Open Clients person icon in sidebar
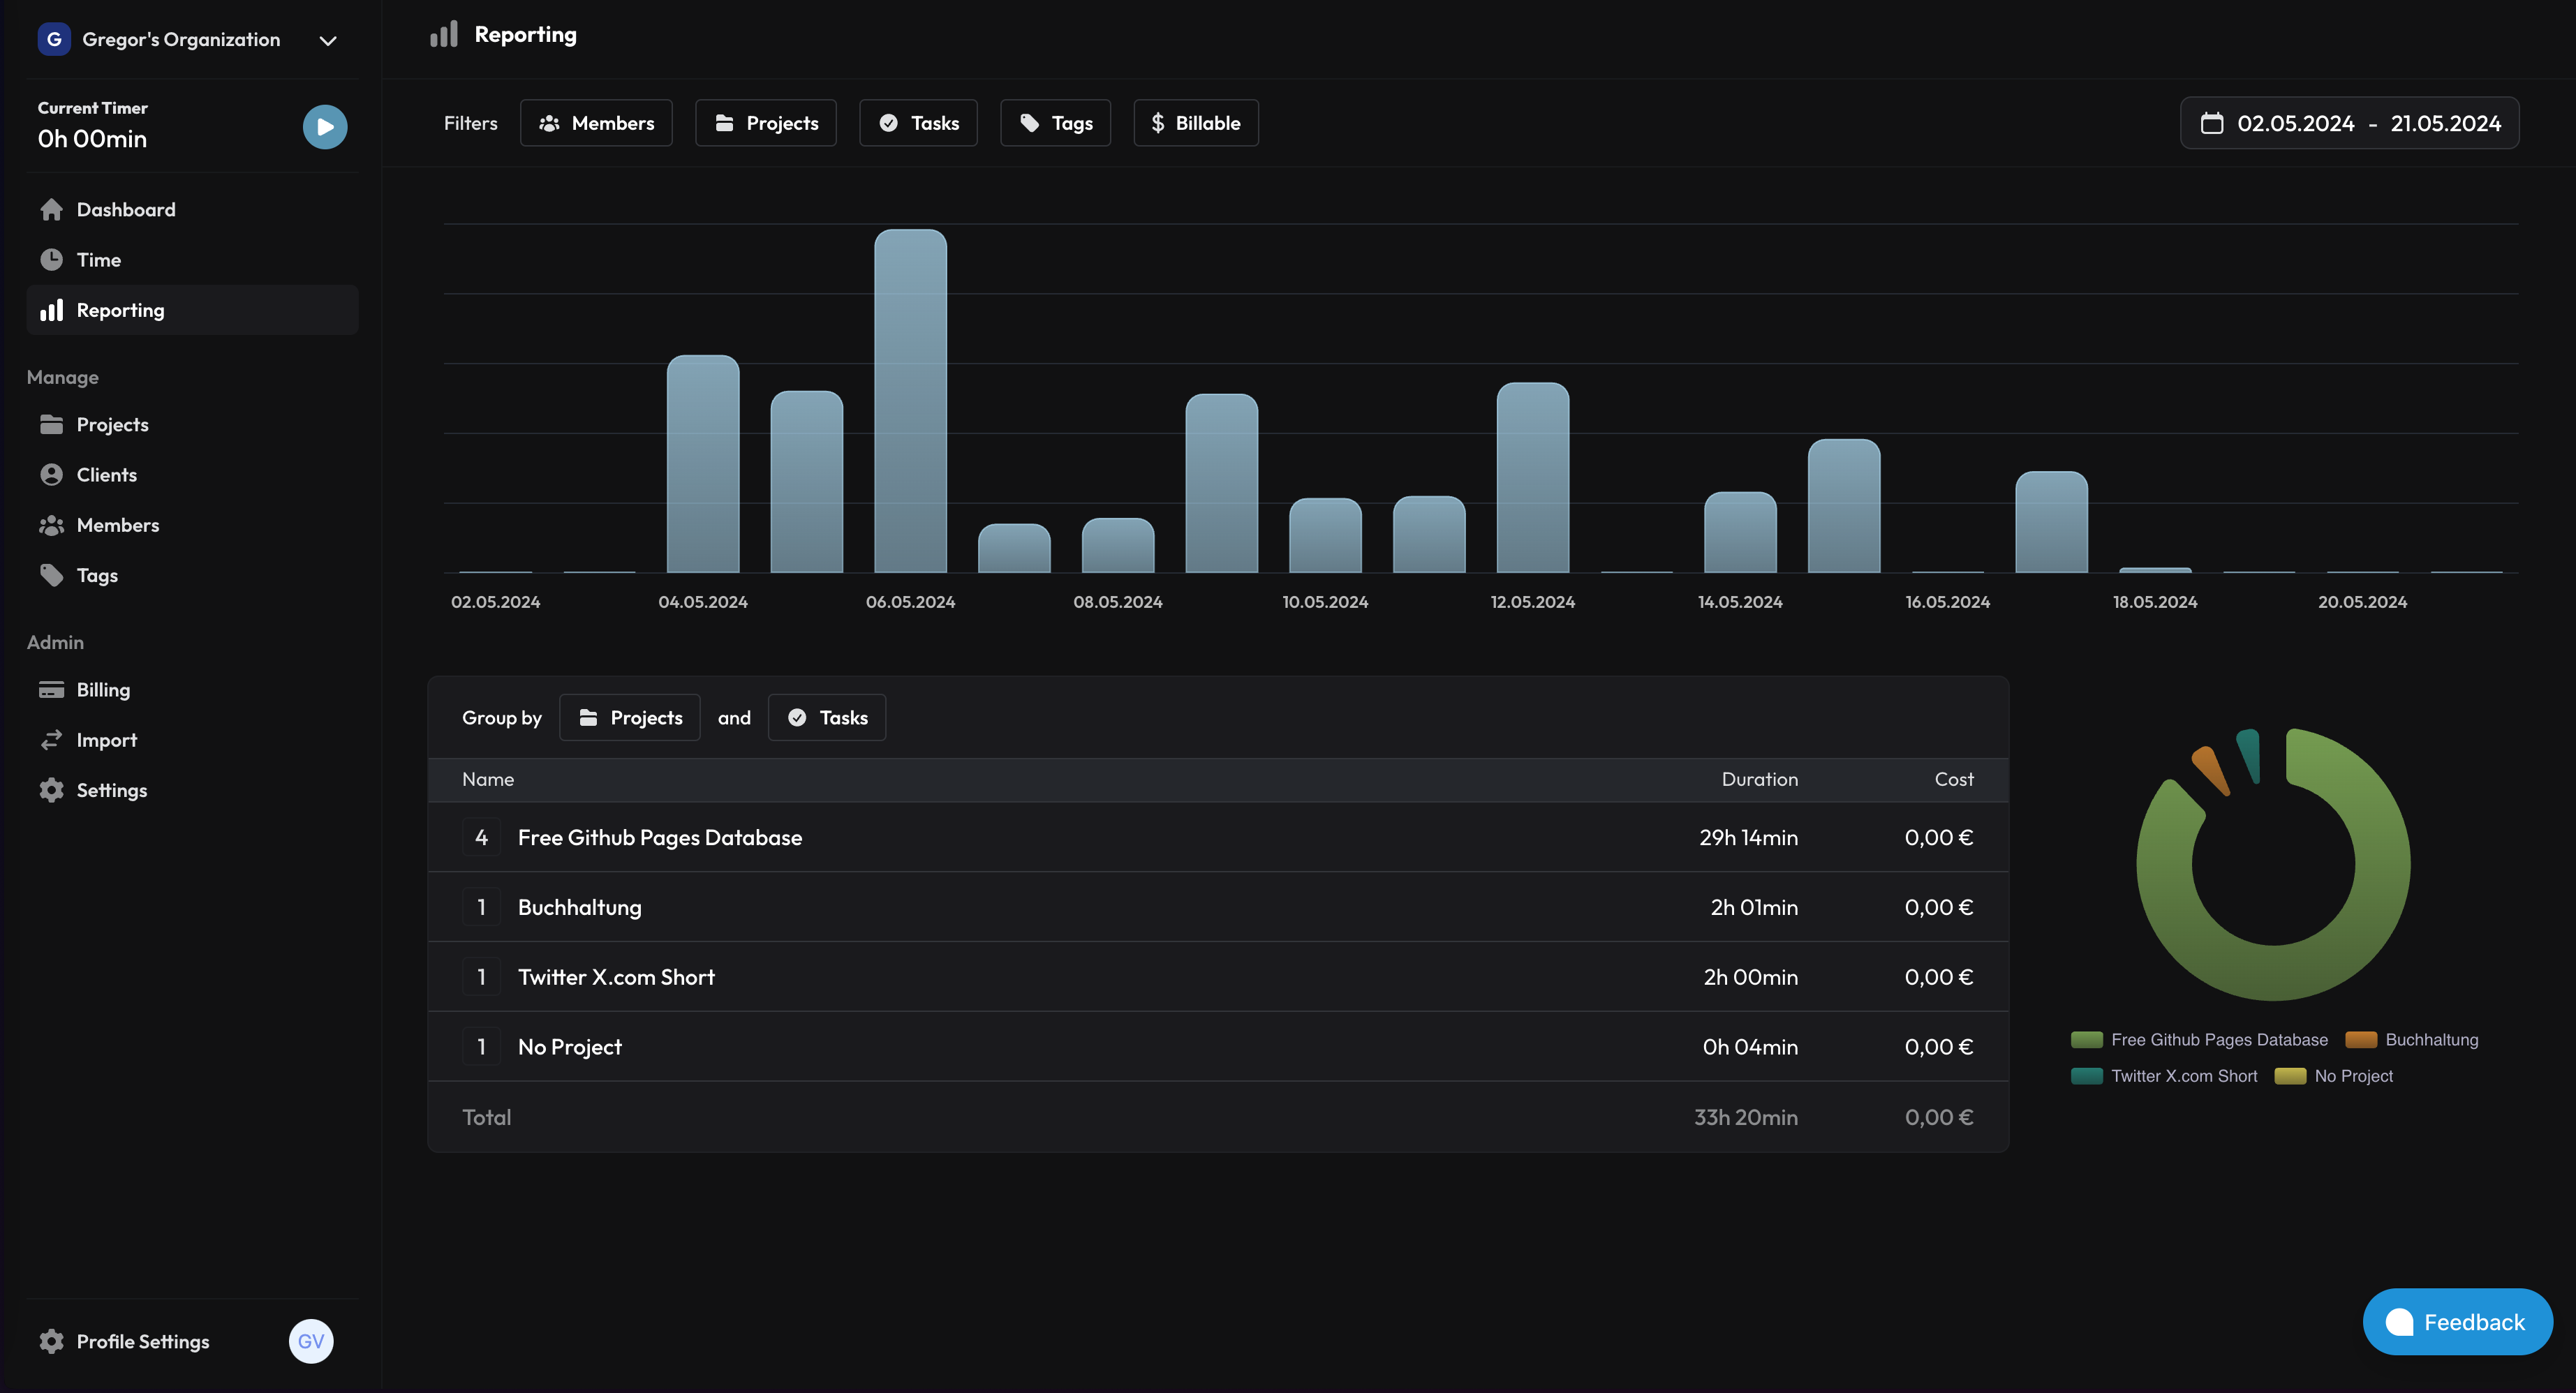 click(x=52, y=475)
